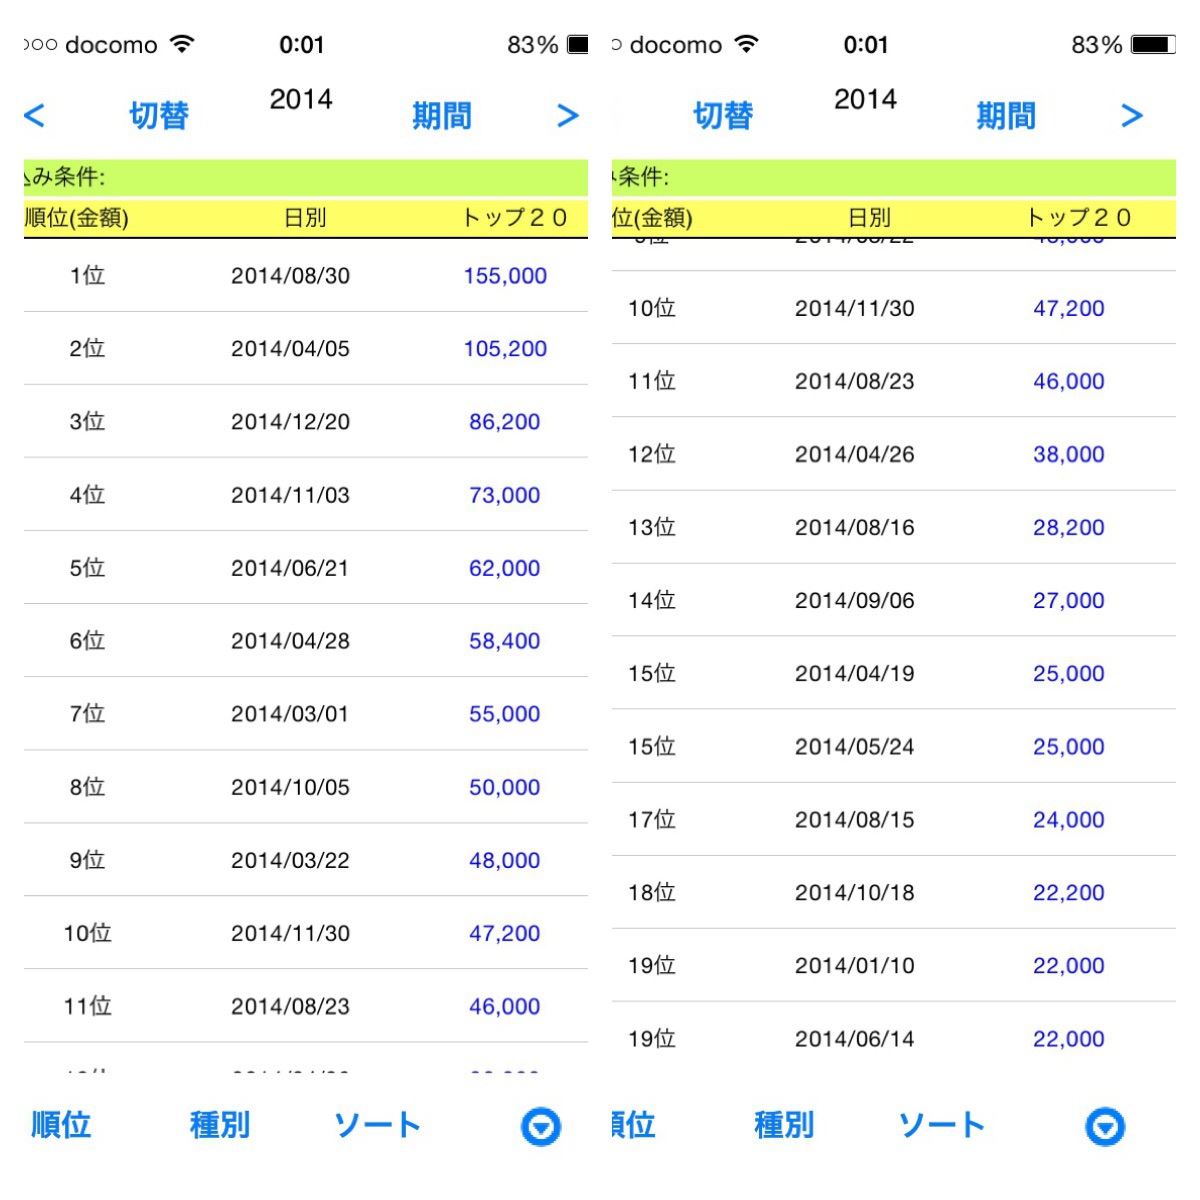Tap amount 58,400
The width and height of the screenshot is (1200, 1200).
[505, 641]
